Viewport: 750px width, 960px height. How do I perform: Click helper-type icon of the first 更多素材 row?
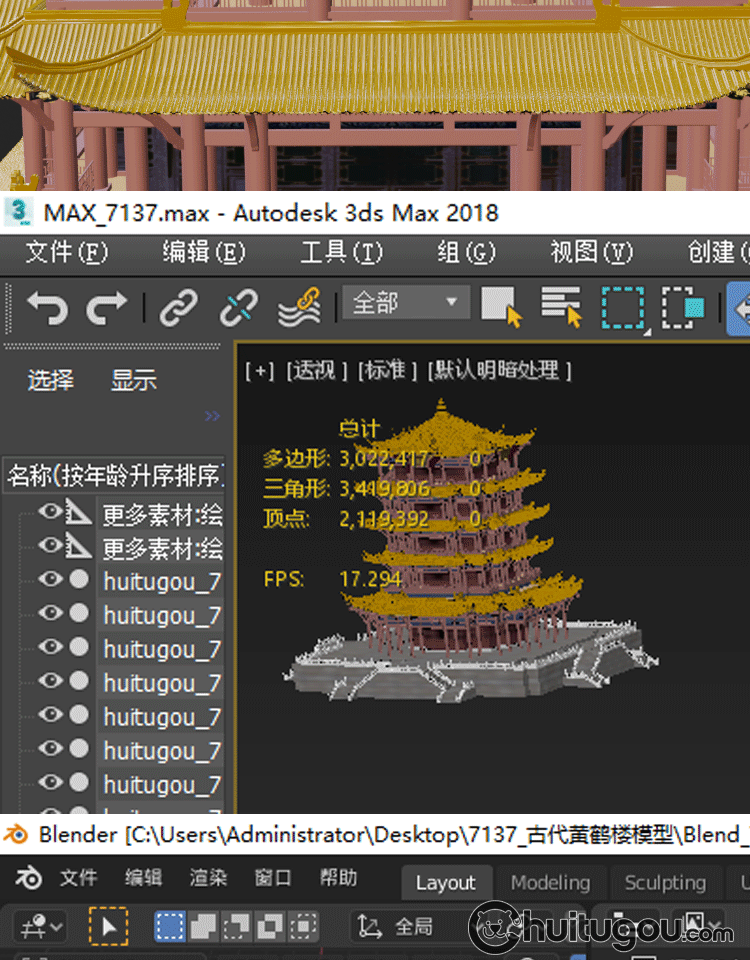coord(79,512)
